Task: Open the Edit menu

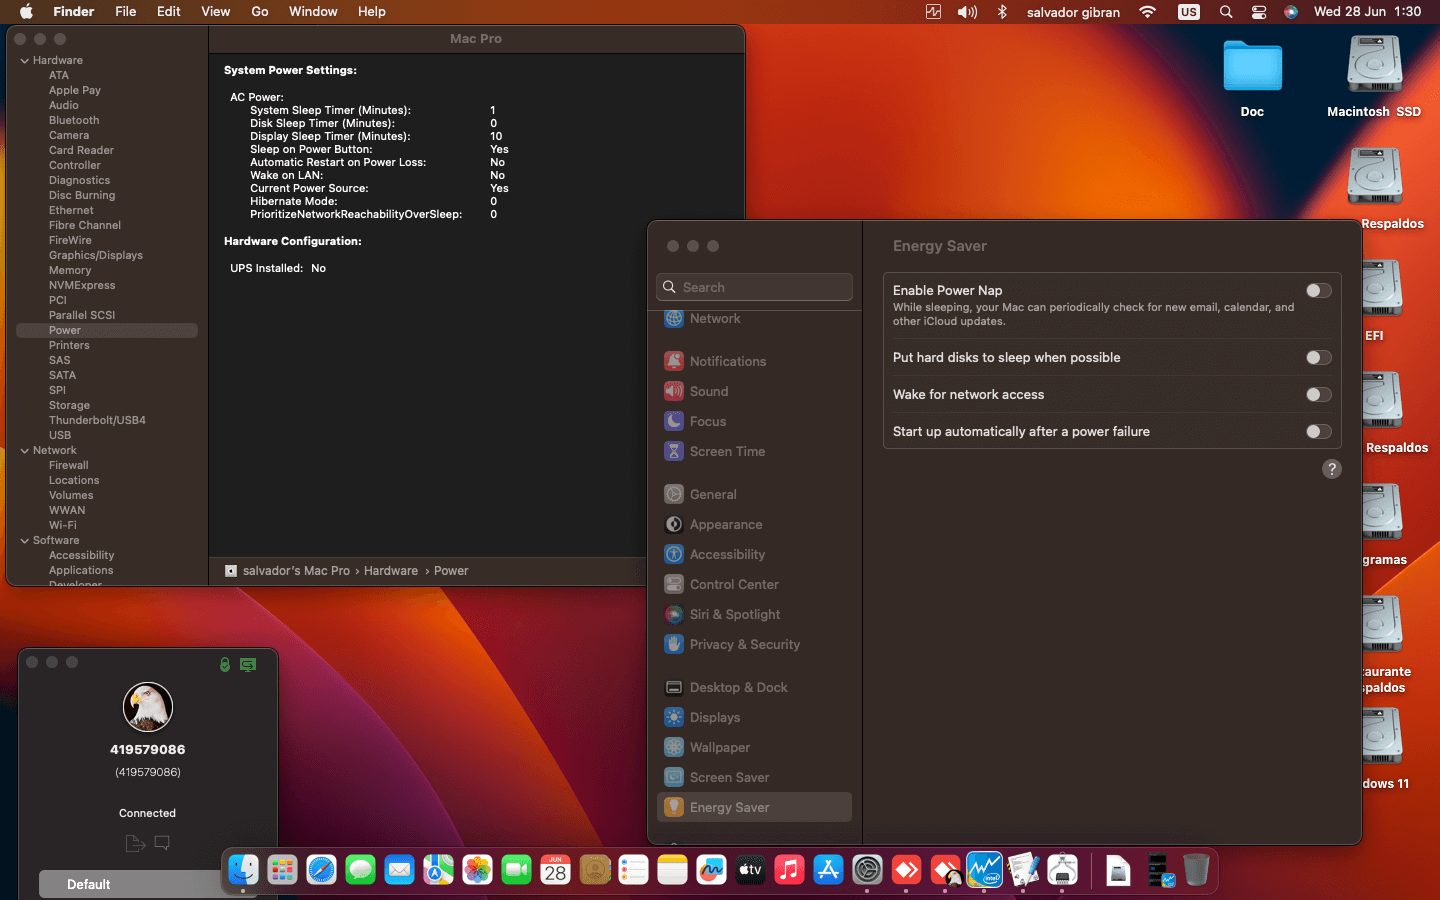Action: click(x=169, y=12)
